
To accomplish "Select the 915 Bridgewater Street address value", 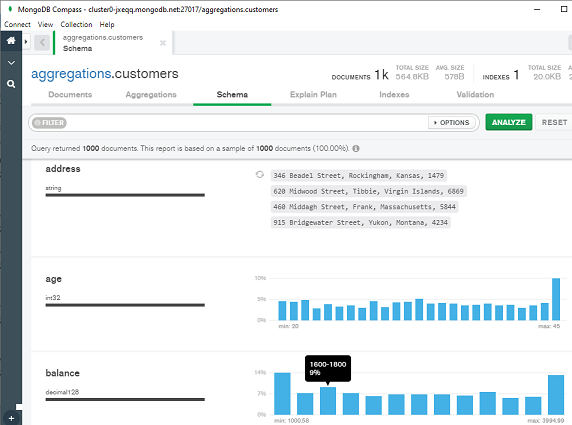I will 360,223.
